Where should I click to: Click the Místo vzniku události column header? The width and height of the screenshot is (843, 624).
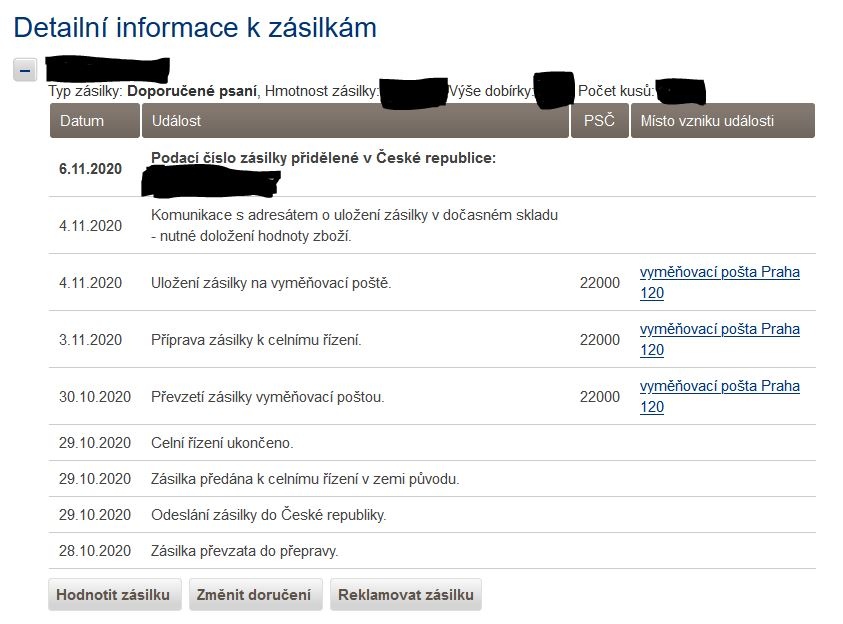(x=722, y=121)
